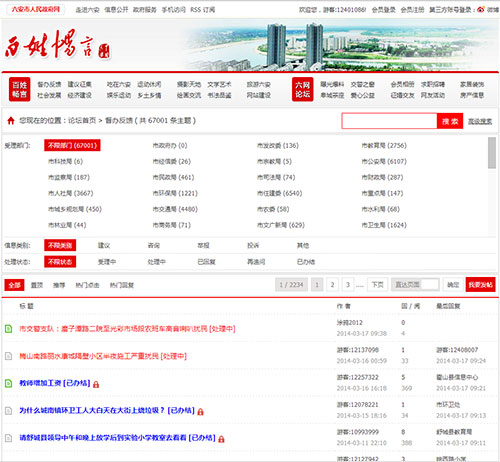Click gray thread icon beside 2014-03-16 00:59 post
This screenshot has width=500, height=462.
coord(9,356)
